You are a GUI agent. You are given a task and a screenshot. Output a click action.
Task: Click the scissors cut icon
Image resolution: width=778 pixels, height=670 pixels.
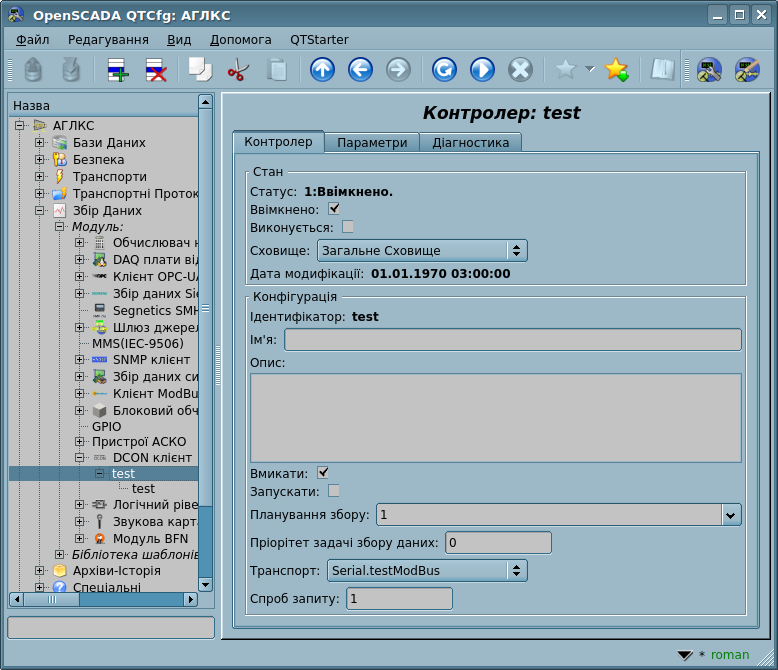pyautogui.click(x=238, y=70)
